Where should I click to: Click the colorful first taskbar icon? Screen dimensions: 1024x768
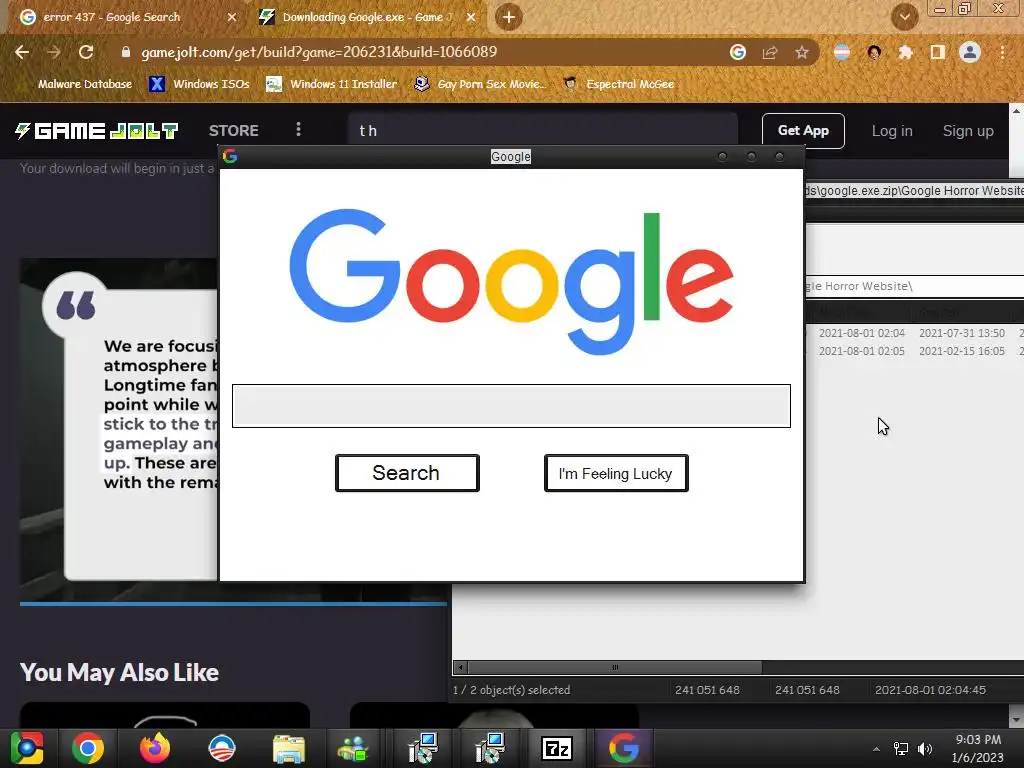27,748
